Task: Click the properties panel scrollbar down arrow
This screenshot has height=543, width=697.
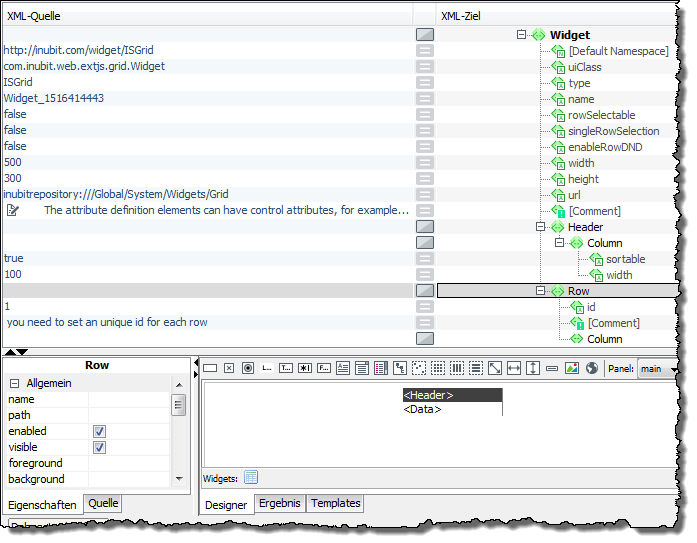Action: [x=179, y=479]
